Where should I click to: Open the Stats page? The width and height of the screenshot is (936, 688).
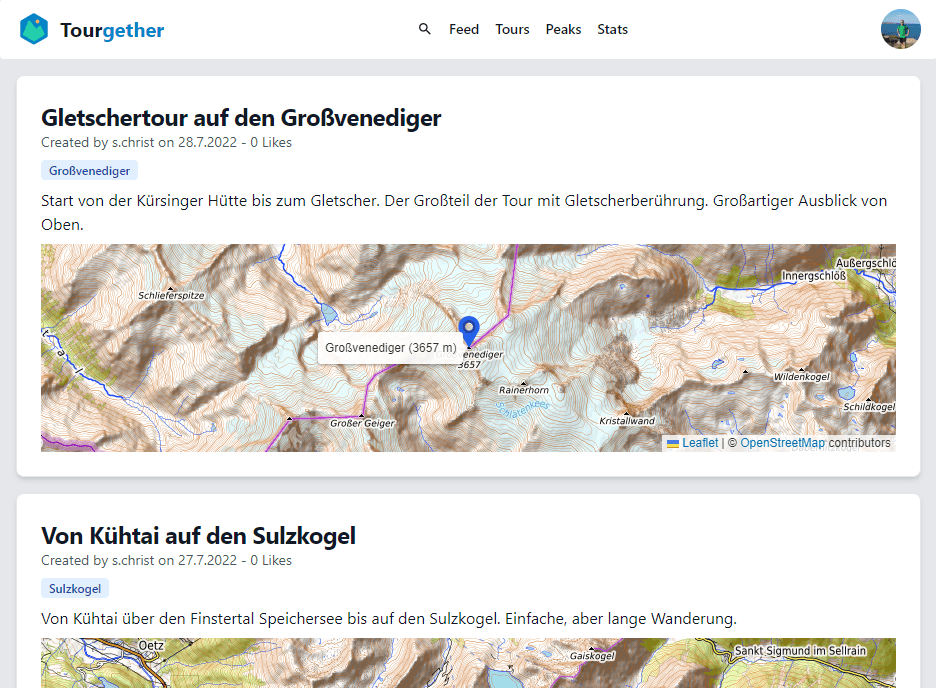click(x=612, y=29)
